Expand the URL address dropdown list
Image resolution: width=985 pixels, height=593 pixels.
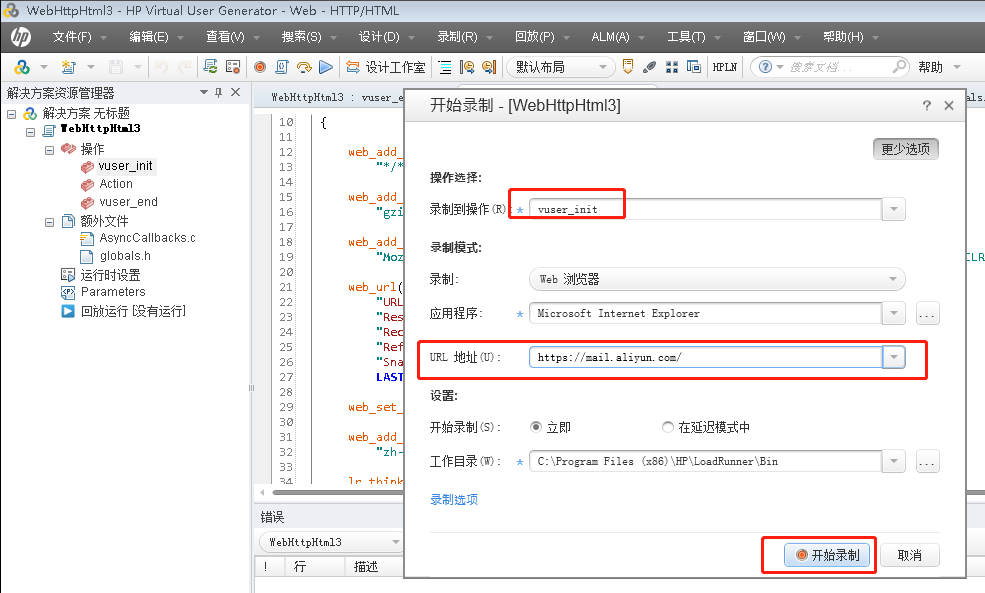[894, 357]
